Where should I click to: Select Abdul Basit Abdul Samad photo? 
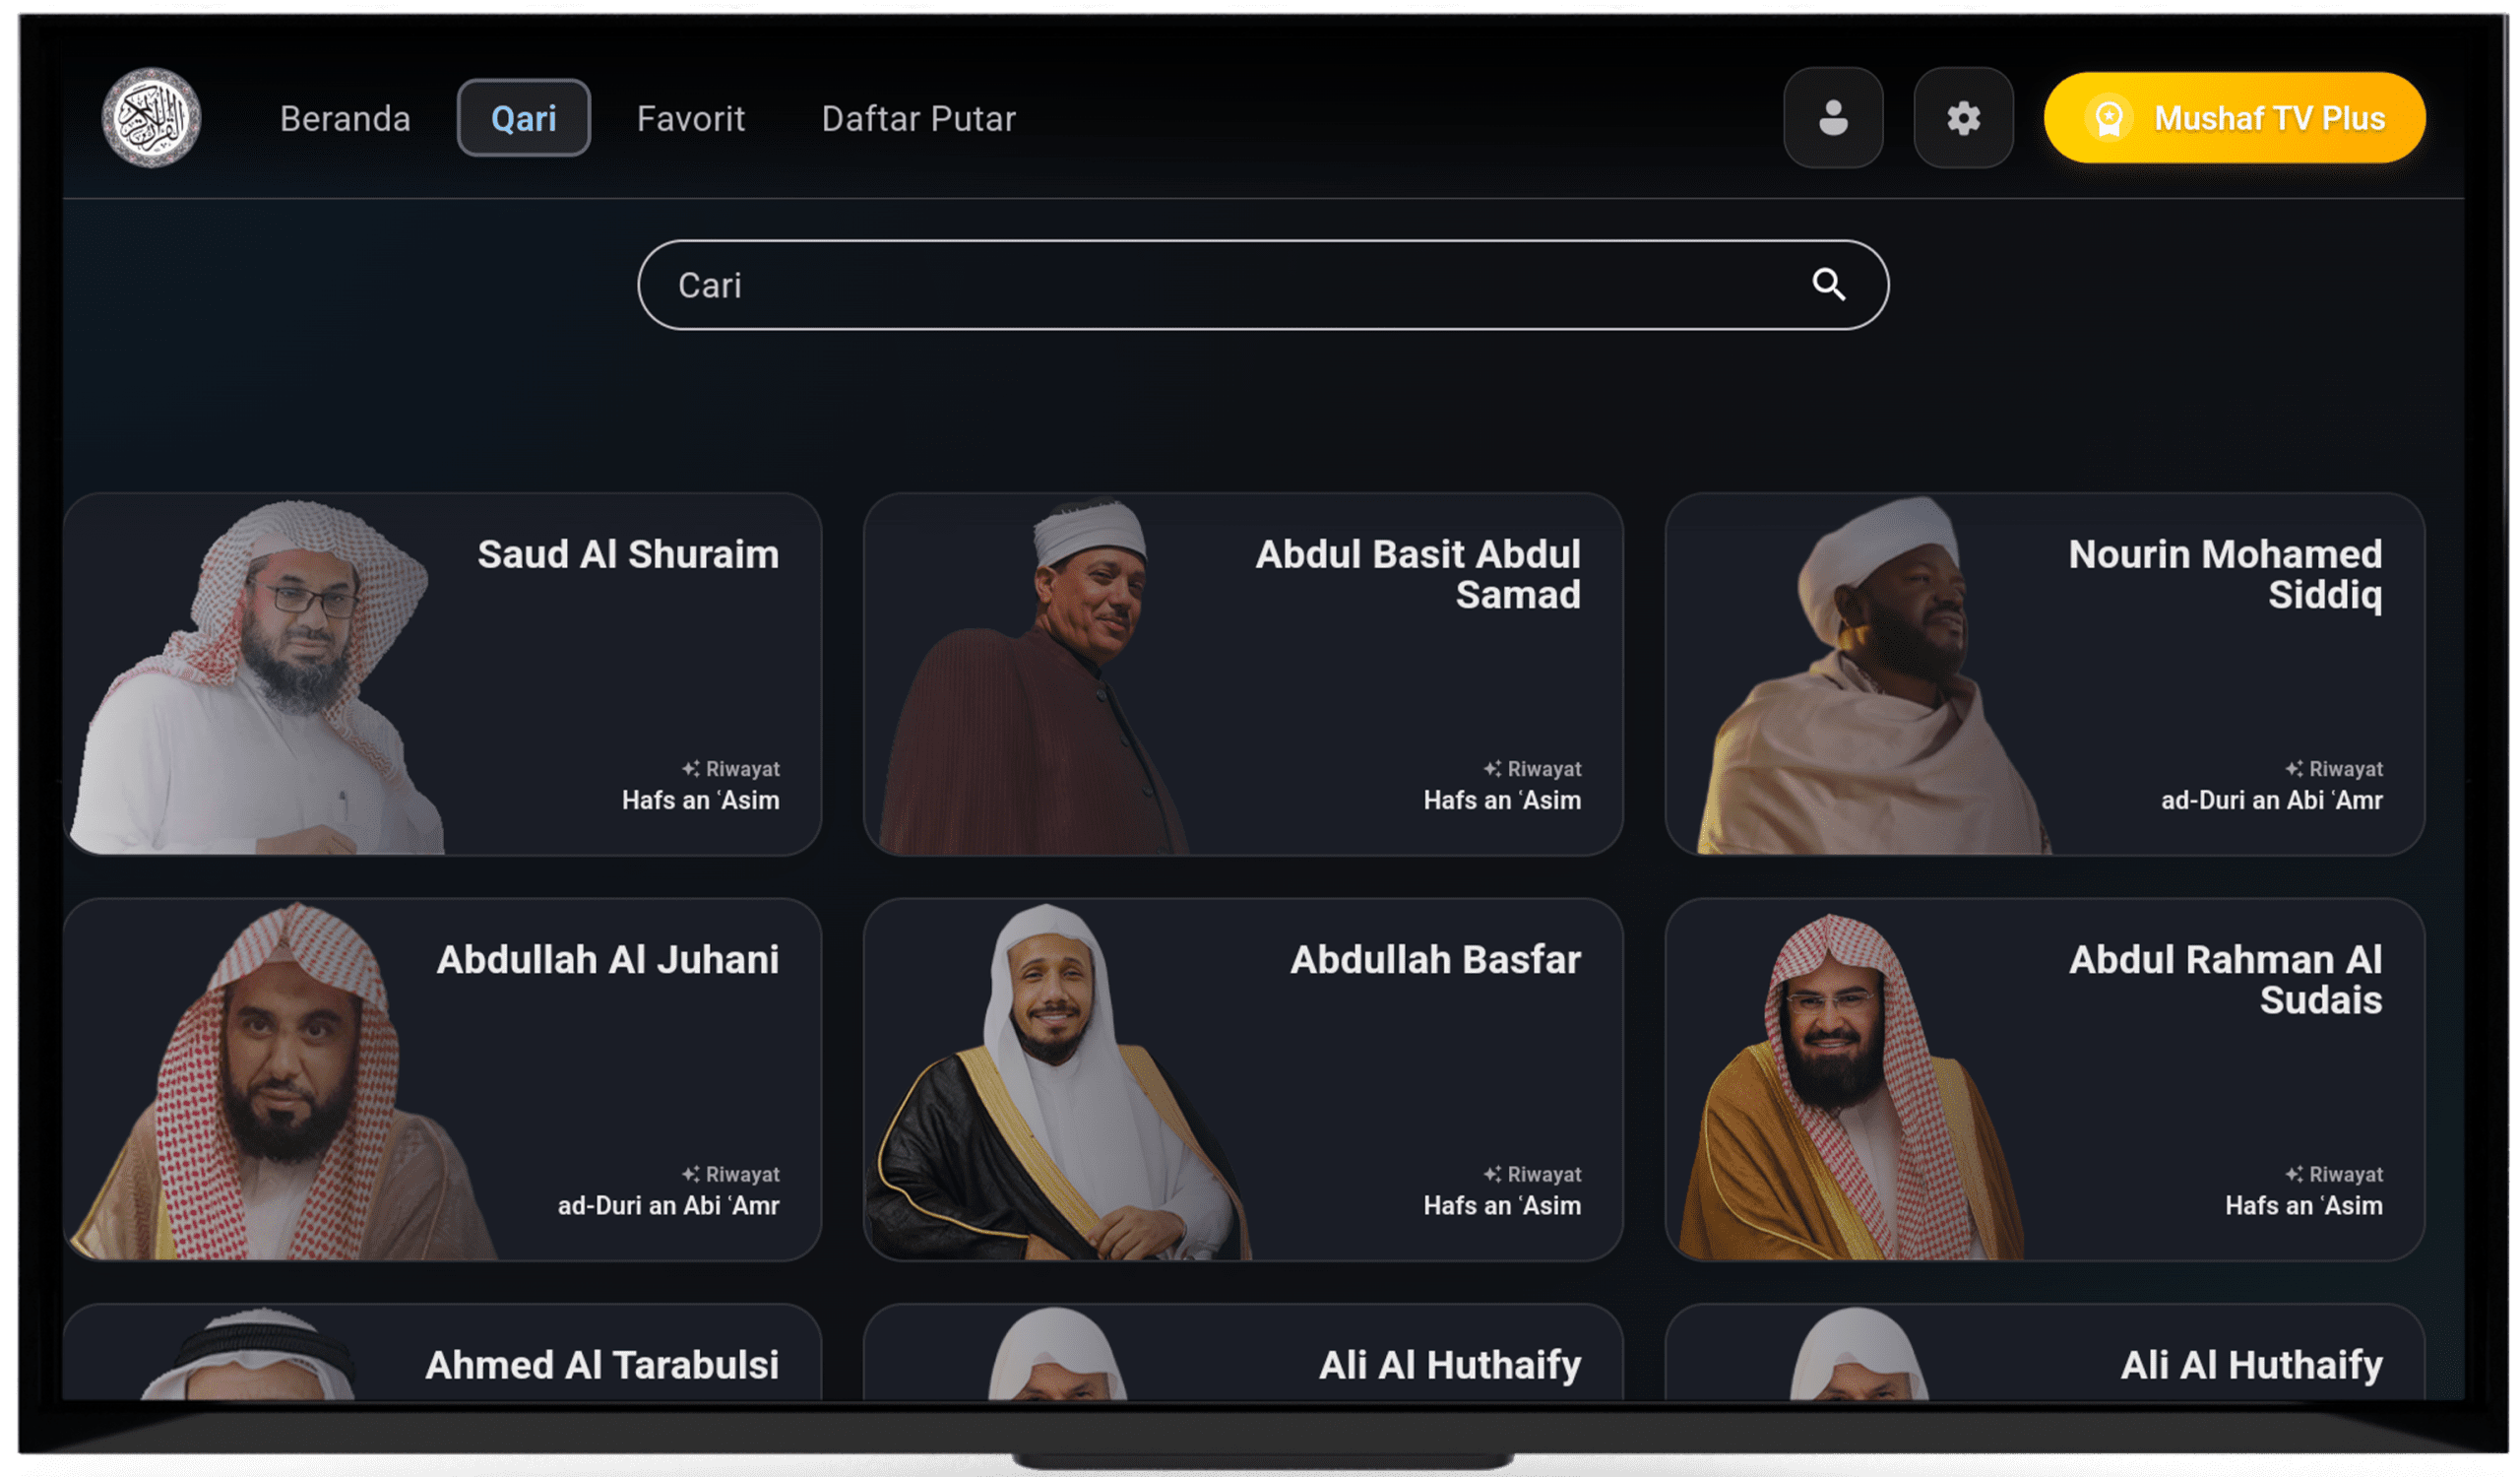pos(1040,680)
